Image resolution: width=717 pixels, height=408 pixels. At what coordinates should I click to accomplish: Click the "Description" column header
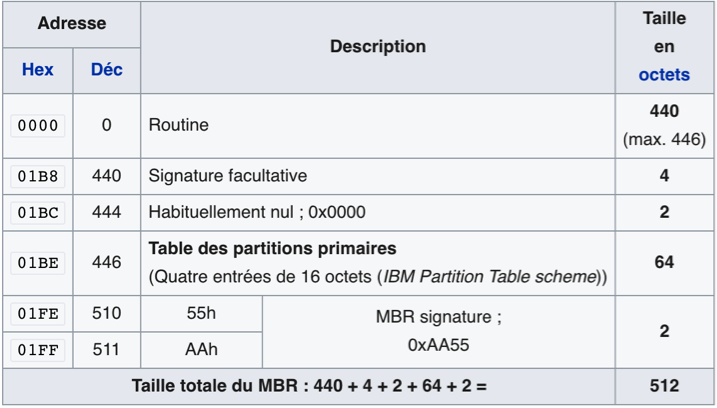(x=377, y=47)
